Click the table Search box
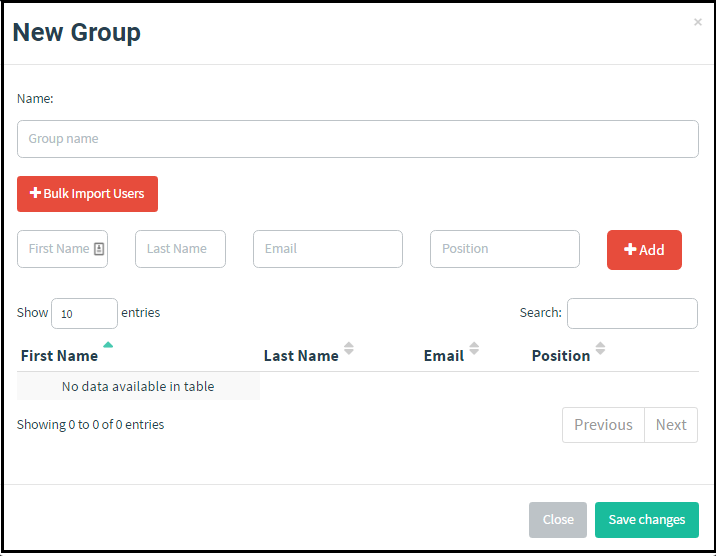Screen dimensions: 716x556 [632, 313]
